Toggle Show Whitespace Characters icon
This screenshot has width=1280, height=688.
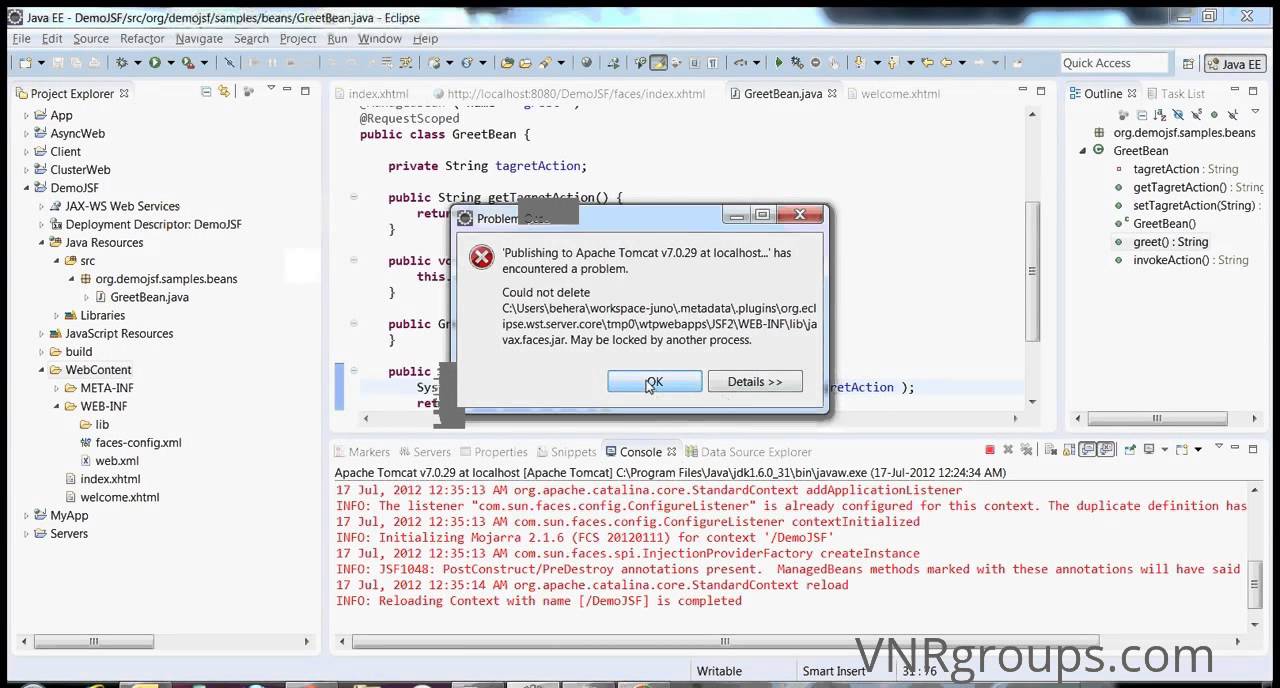[712, 62]
